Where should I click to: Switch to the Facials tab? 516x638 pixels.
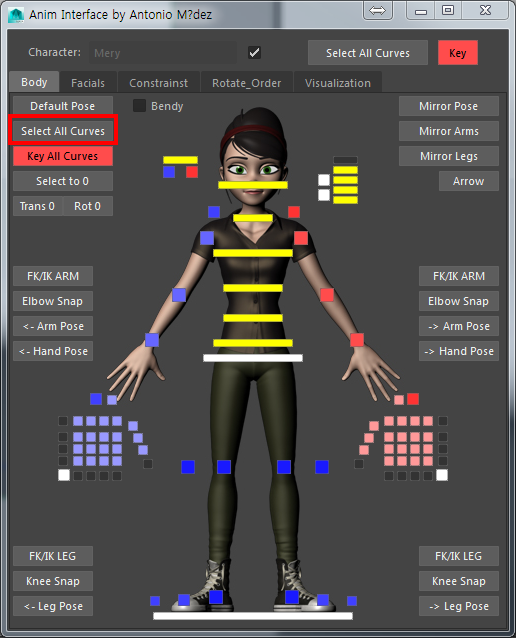click(88, 83)
